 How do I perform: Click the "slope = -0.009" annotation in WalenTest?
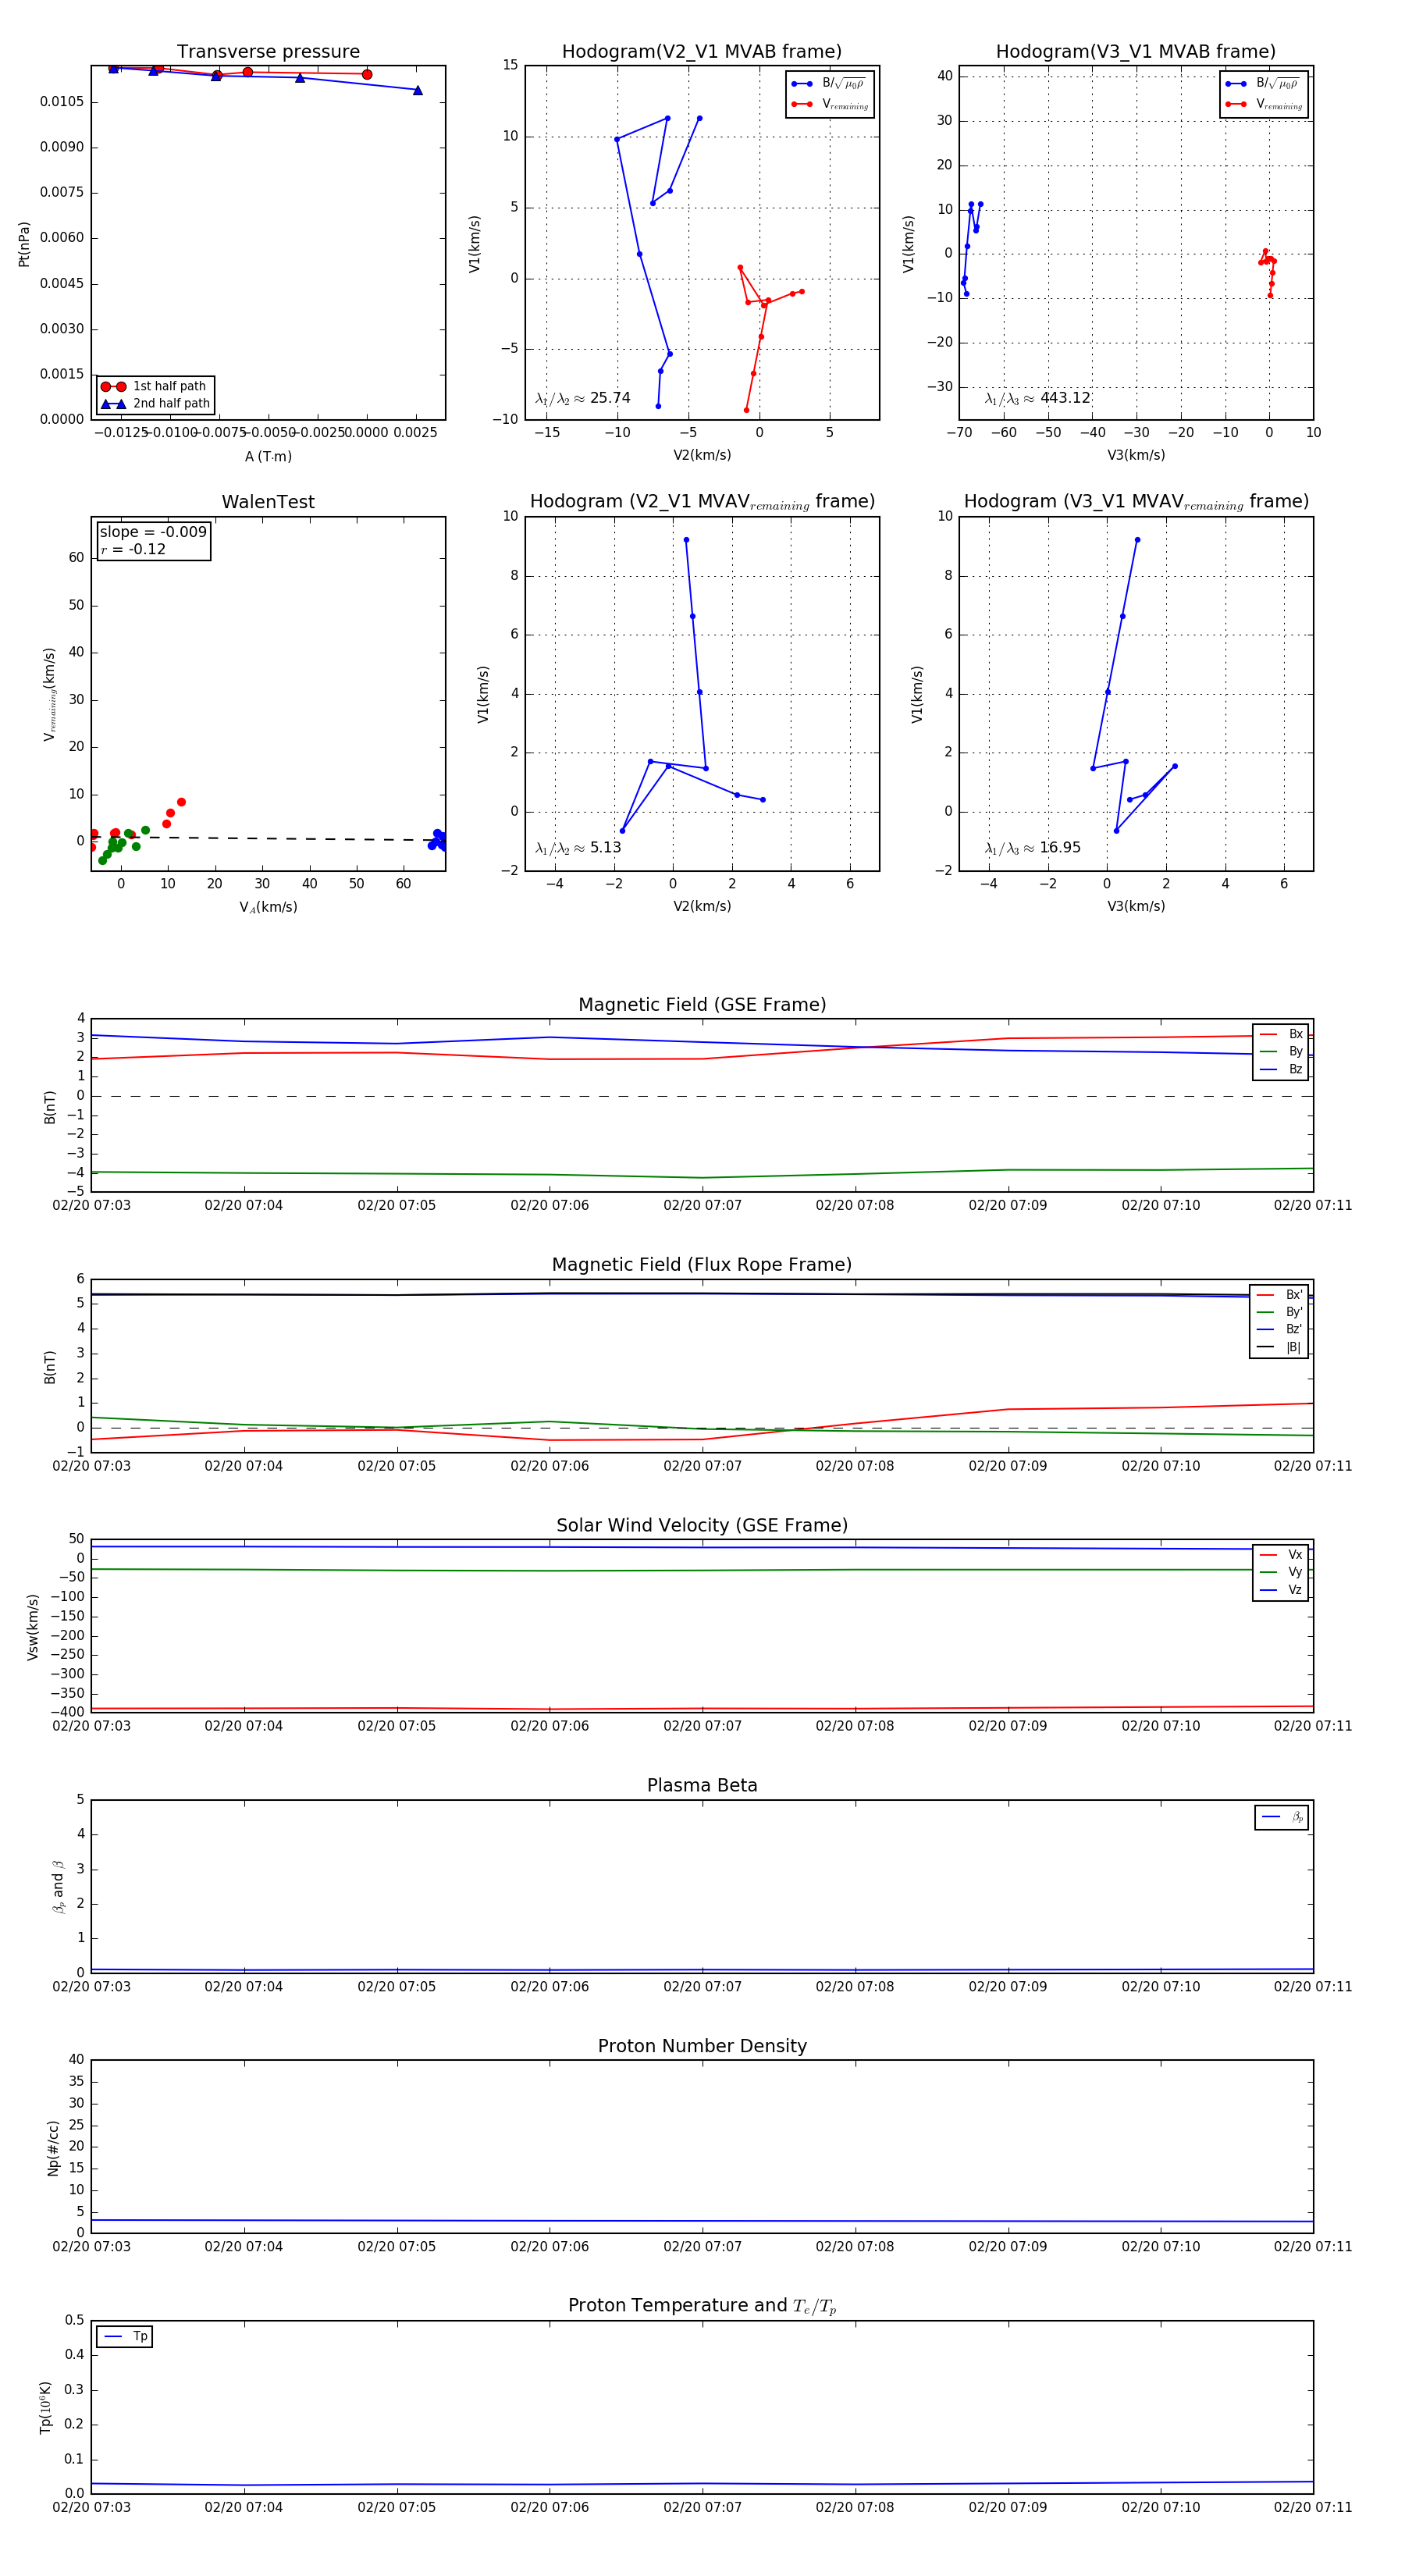click(153, 532)
